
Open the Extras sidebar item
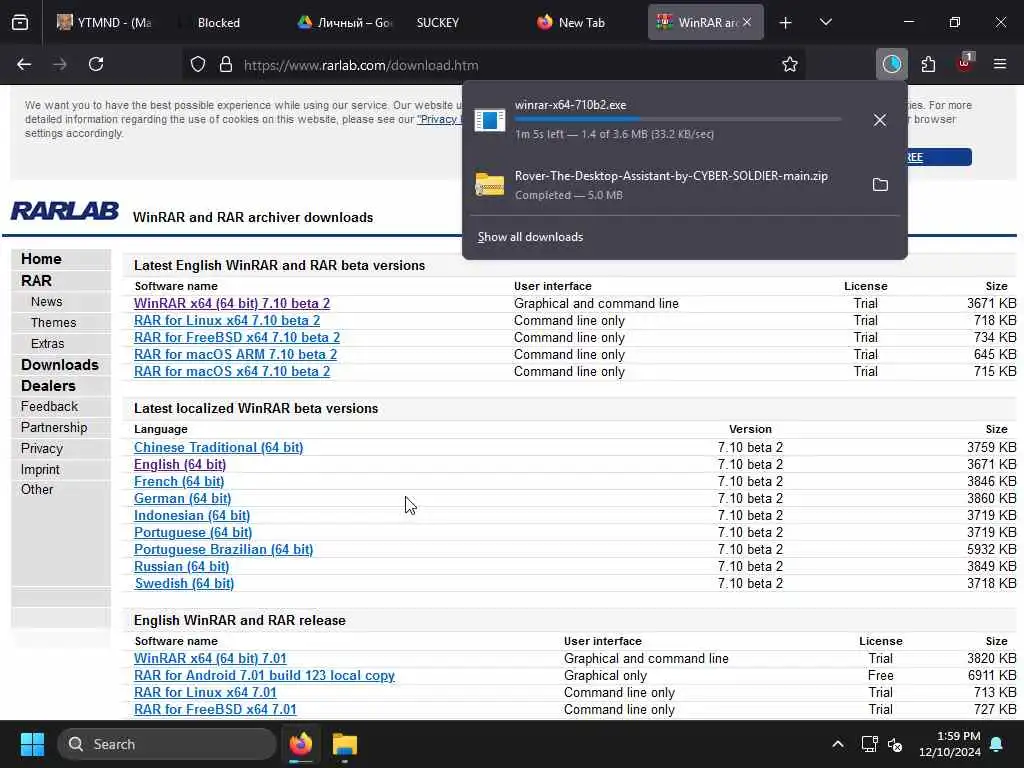(48, 344)
